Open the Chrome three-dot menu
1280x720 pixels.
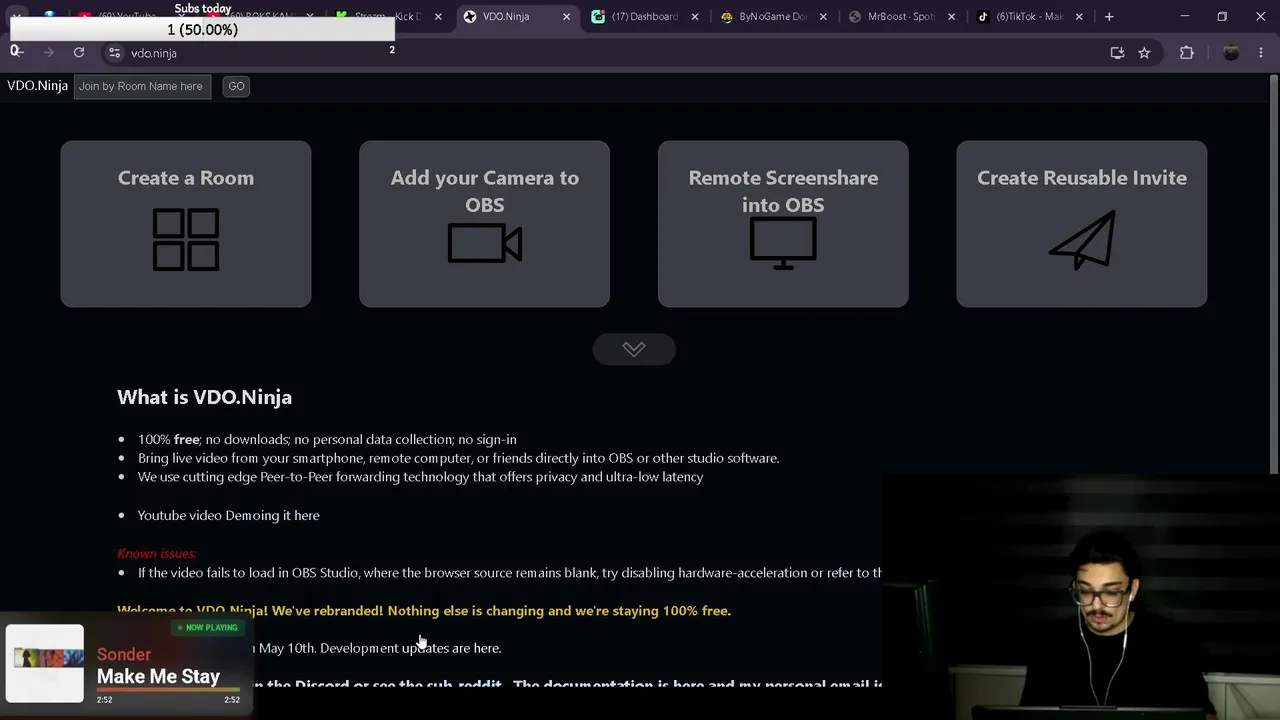point(1262,53)
